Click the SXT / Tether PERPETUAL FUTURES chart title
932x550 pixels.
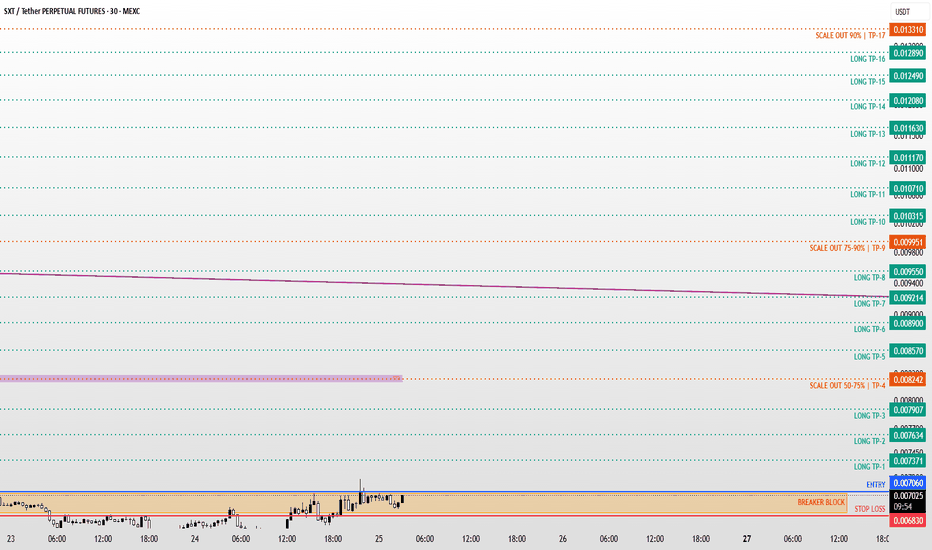(72, 11)
